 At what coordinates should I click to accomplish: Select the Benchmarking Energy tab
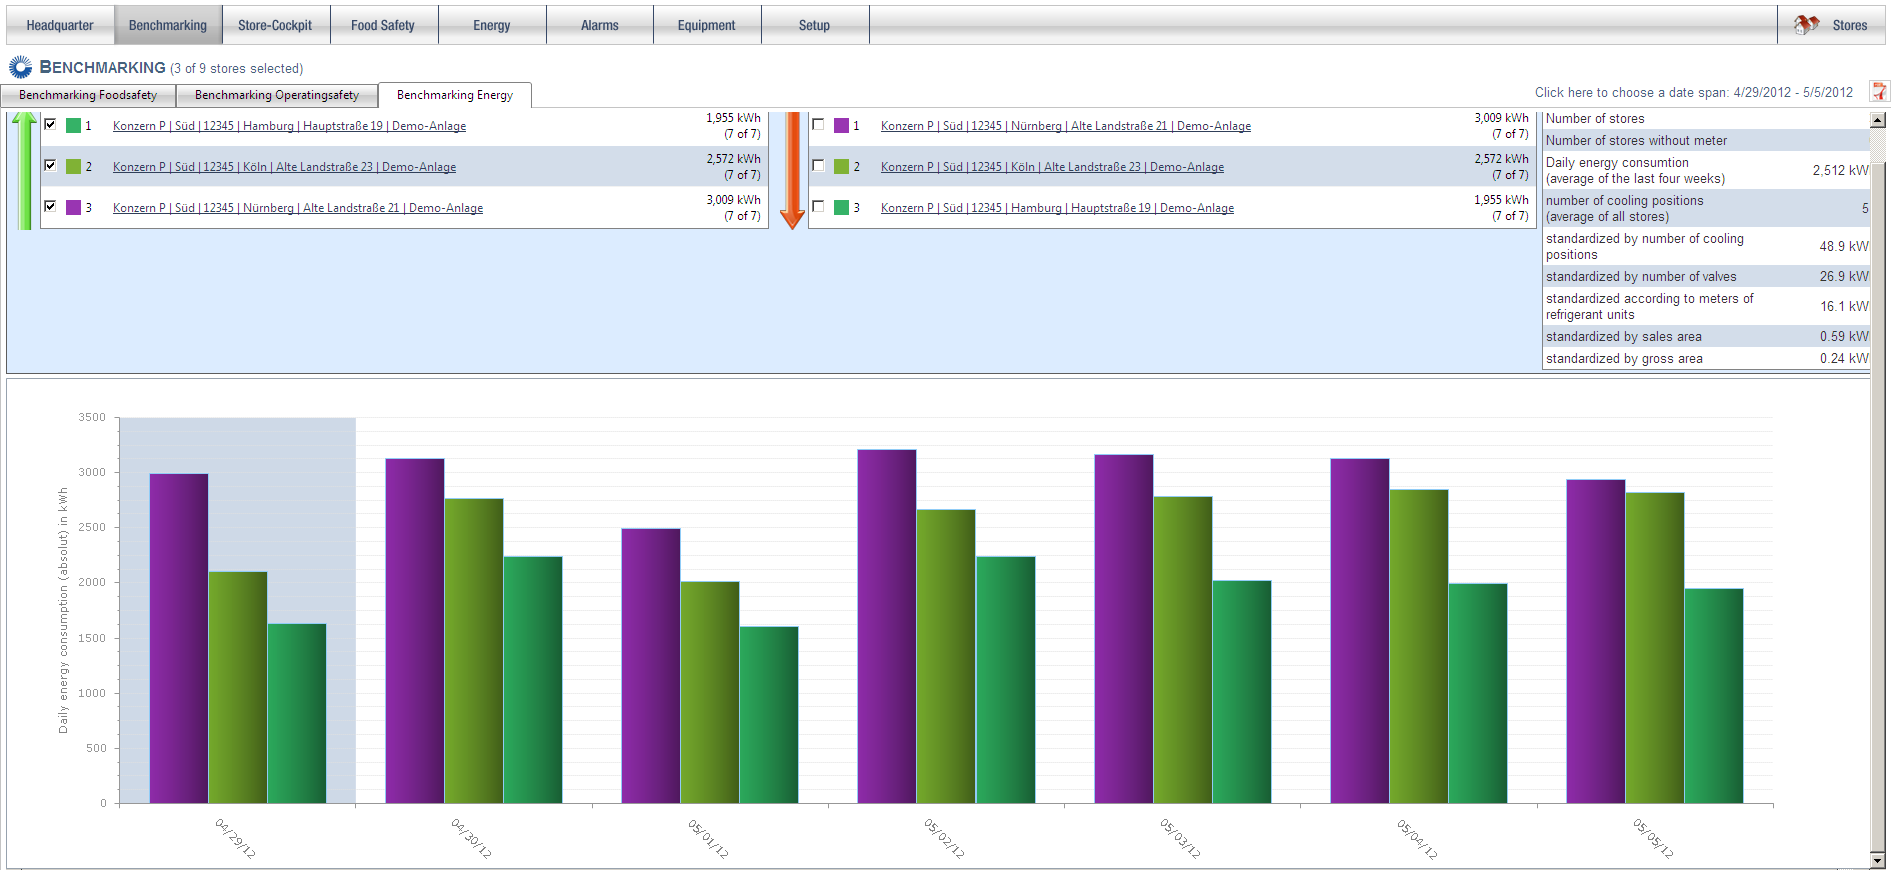coord(455,95)
